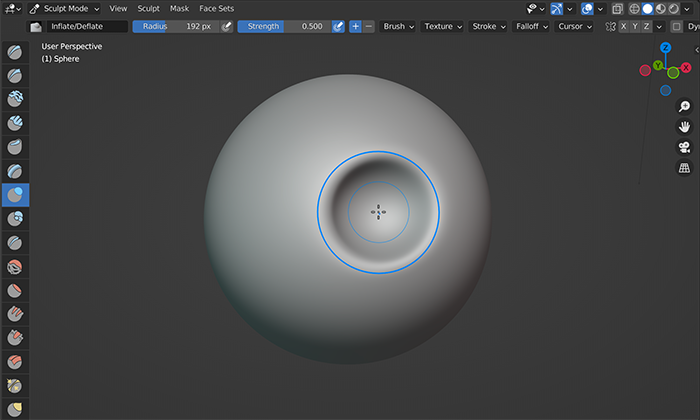The width and height of the screenshot is (700, 420).
Task: Click the blue Z axis gizmo handle
Action: [666, 47]
